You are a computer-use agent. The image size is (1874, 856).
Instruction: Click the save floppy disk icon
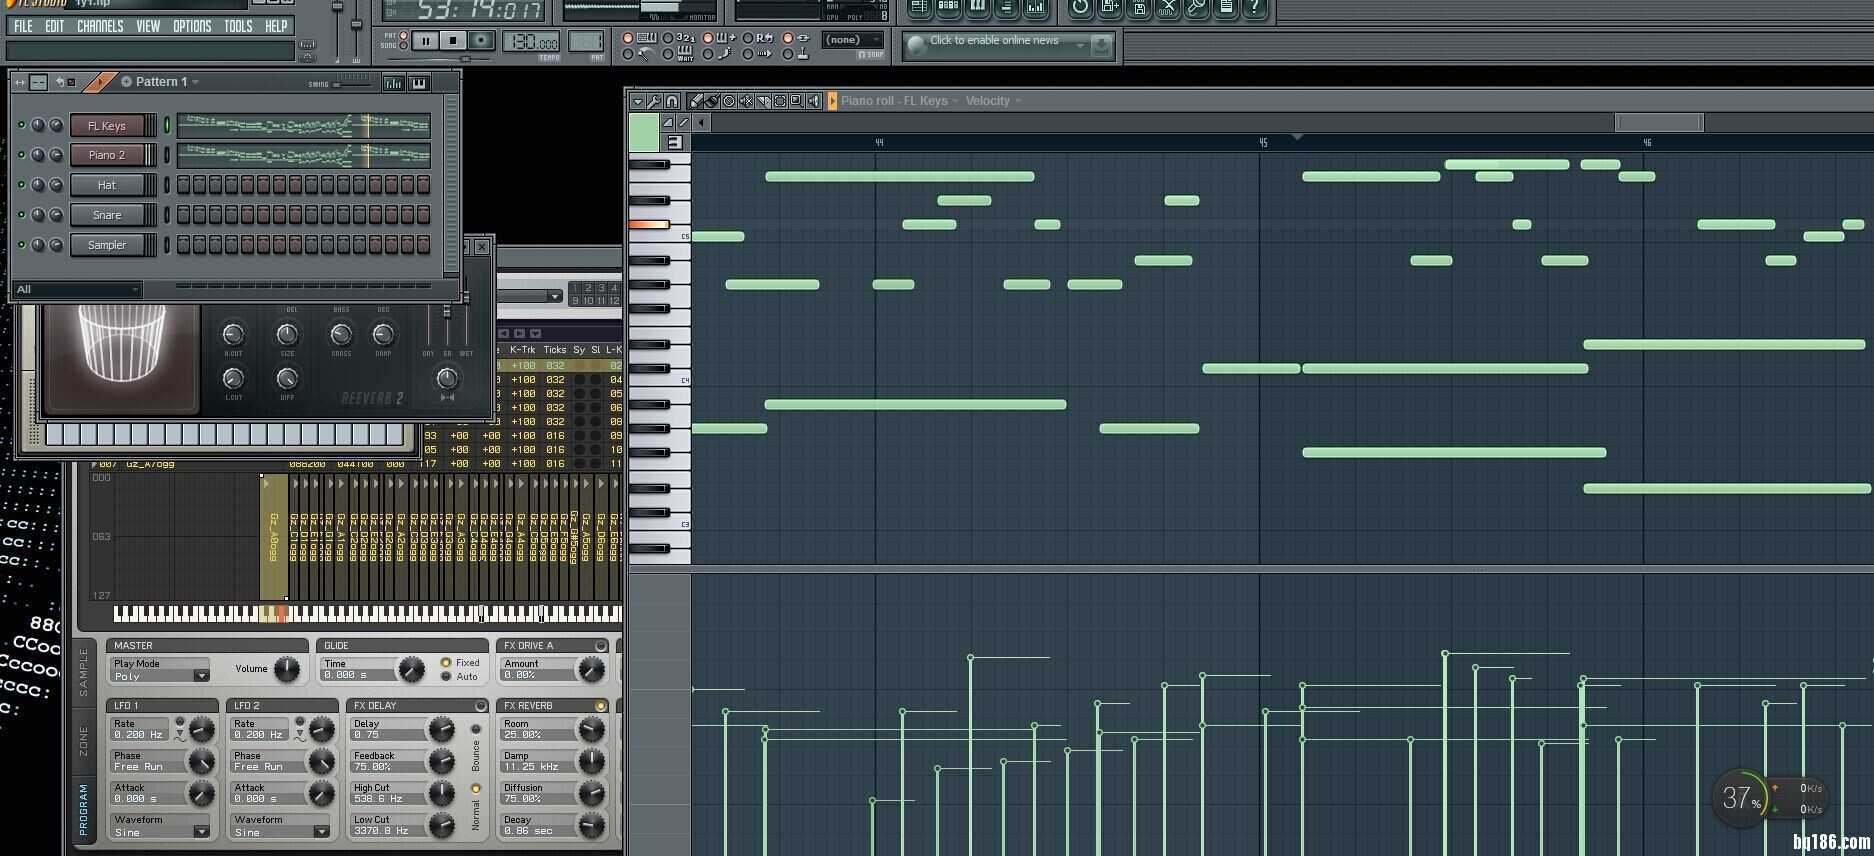(x=1139, y=8)
